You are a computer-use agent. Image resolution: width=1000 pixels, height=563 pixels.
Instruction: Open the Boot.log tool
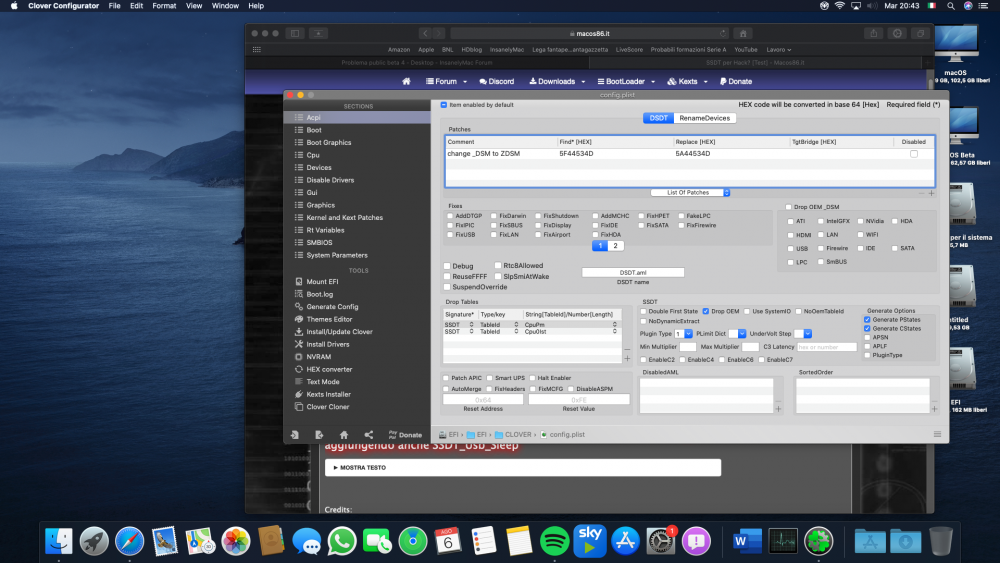pos(319,294)
